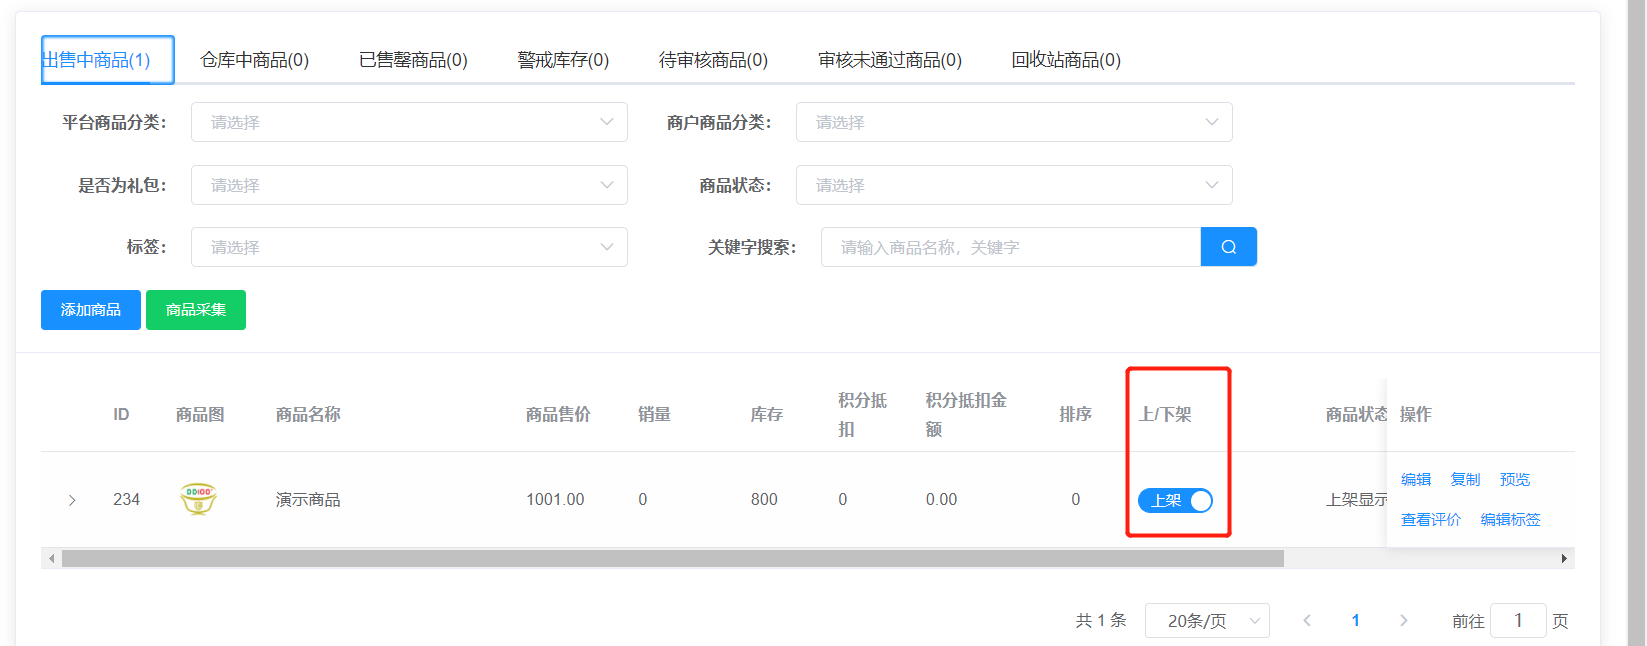Switch to 仓库中商品(0) tab

[254, 60]
